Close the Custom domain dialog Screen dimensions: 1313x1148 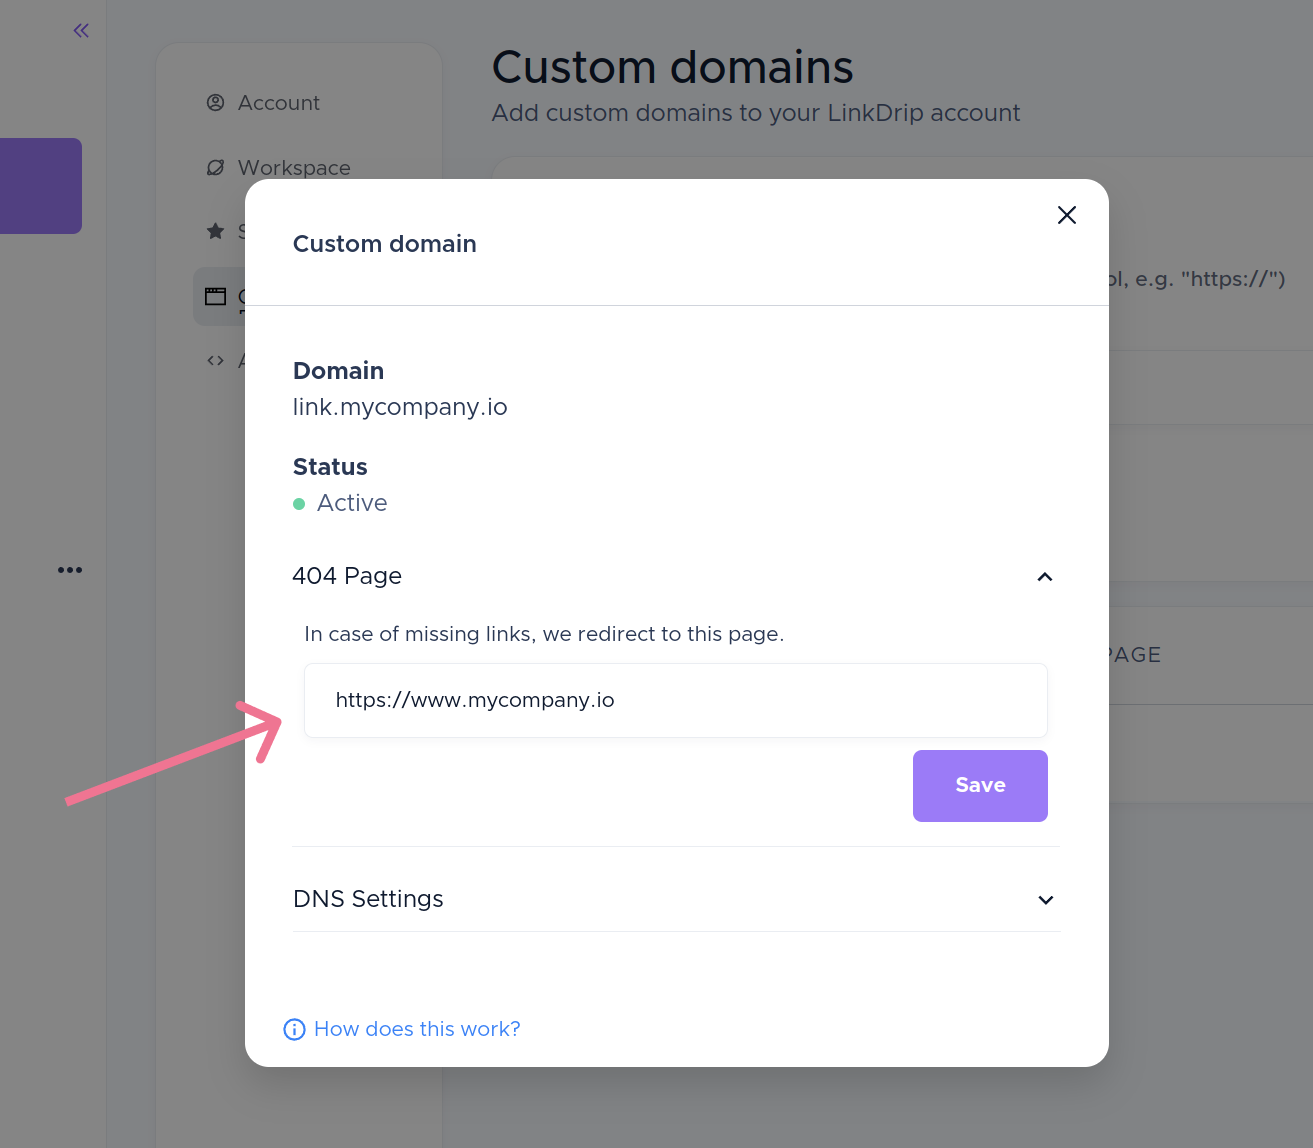(1066, 215)
